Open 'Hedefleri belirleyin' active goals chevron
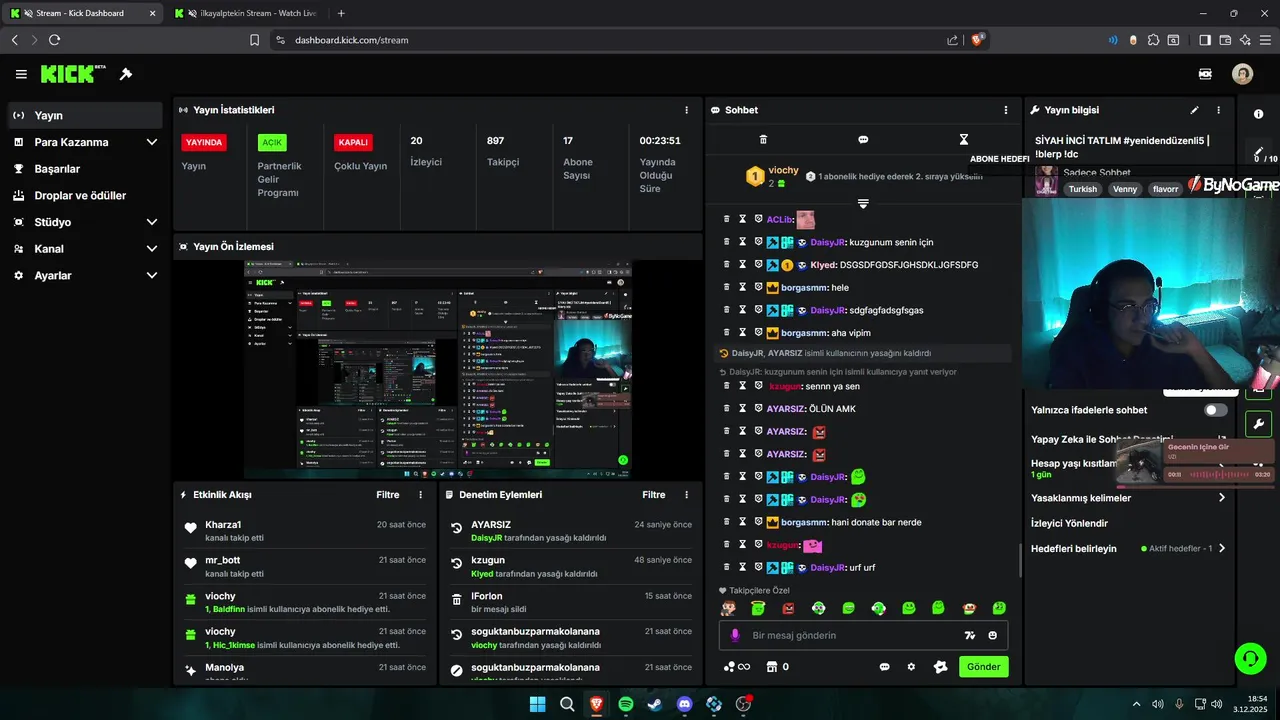Image resolution: width=1280 pixels, height=720 pixels. tap(1221, 548)
